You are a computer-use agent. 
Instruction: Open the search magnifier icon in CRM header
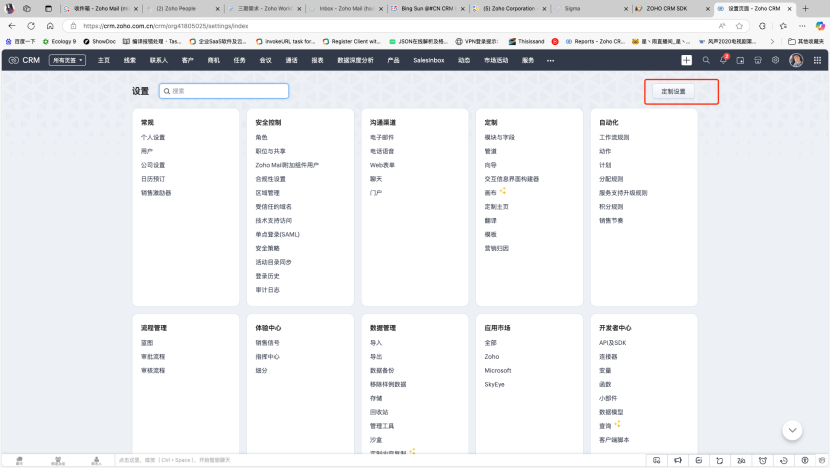706,60
